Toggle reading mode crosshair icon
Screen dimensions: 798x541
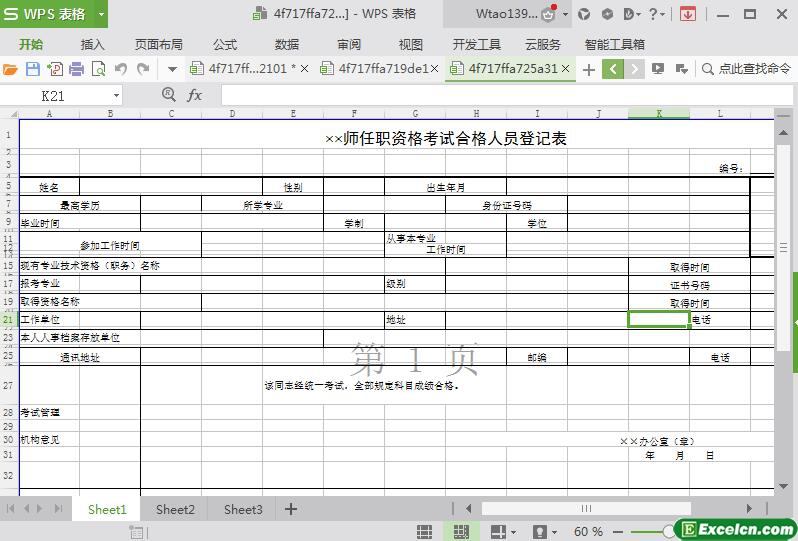point(498,532)
